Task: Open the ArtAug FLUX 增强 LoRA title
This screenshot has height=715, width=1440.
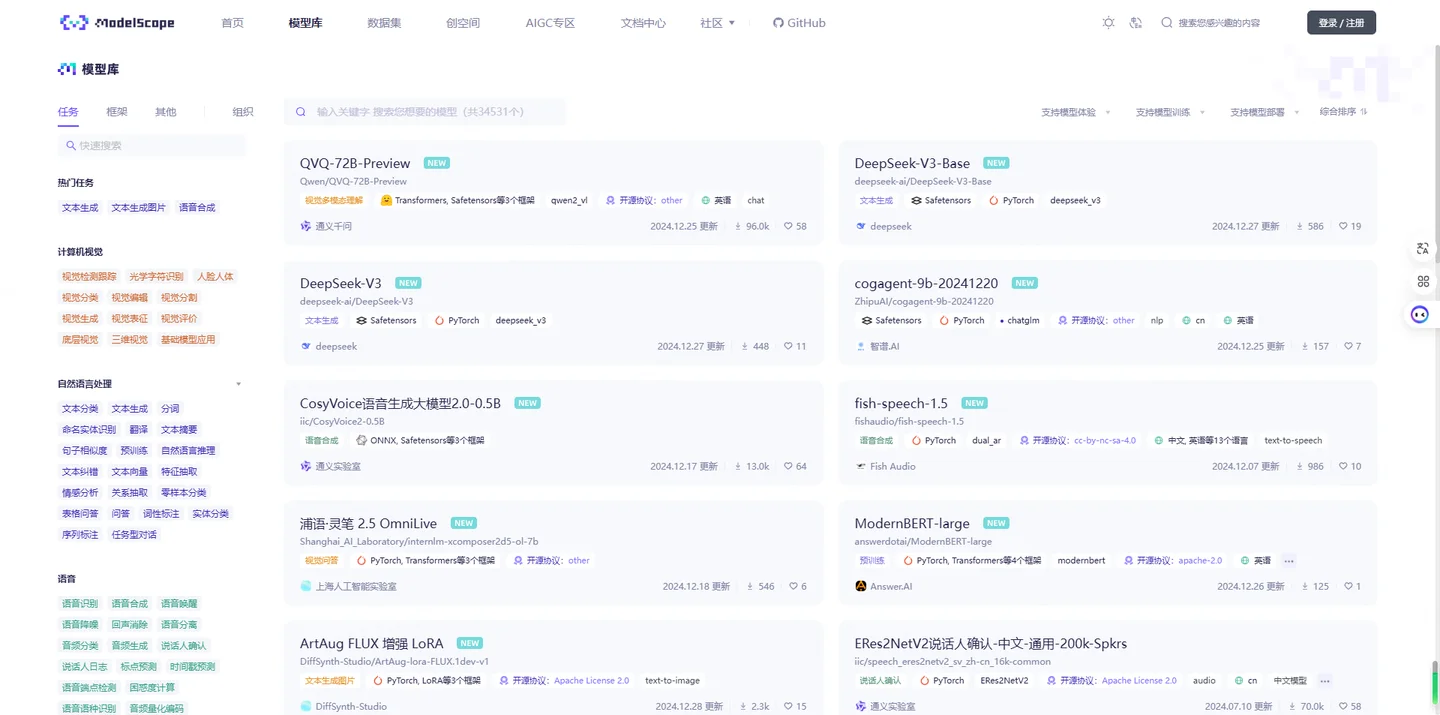Action: pyautogui.click(x=372, y=643)
